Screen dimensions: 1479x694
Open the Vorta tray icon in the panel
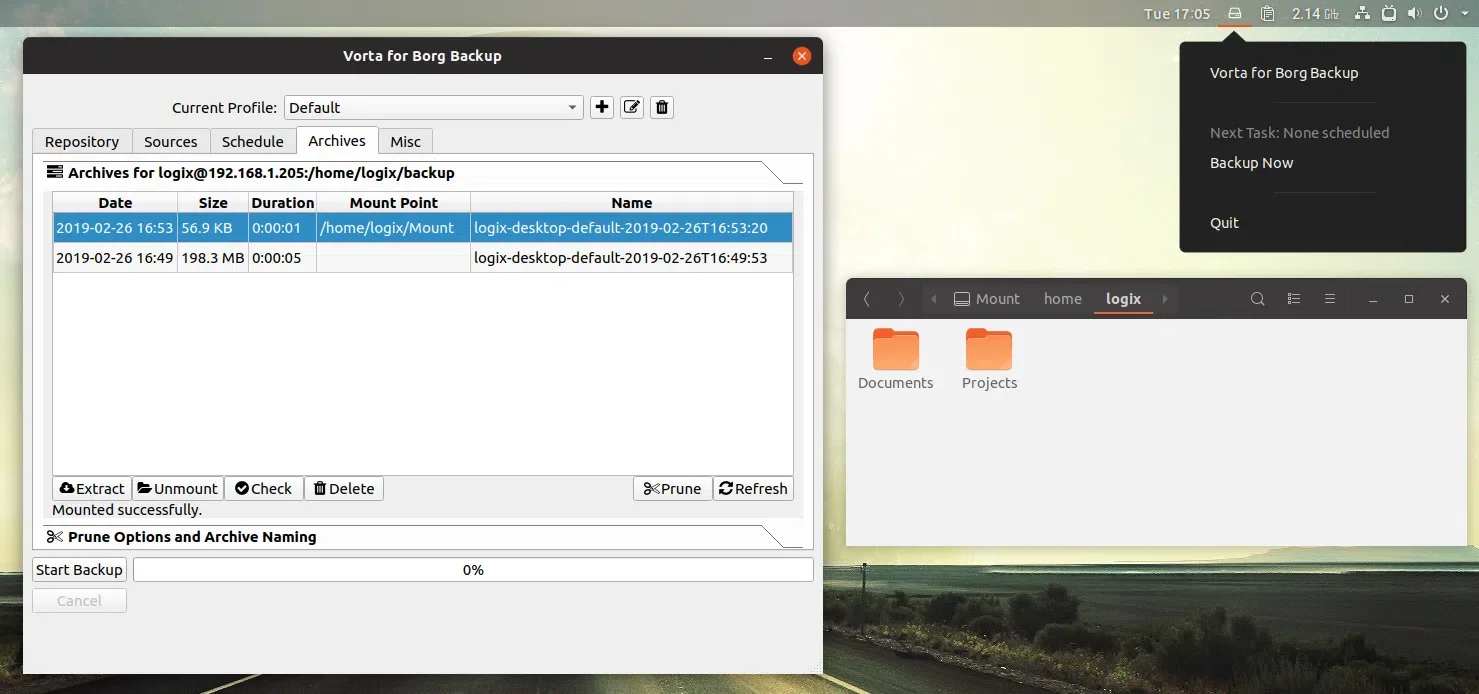(1234, 13)
